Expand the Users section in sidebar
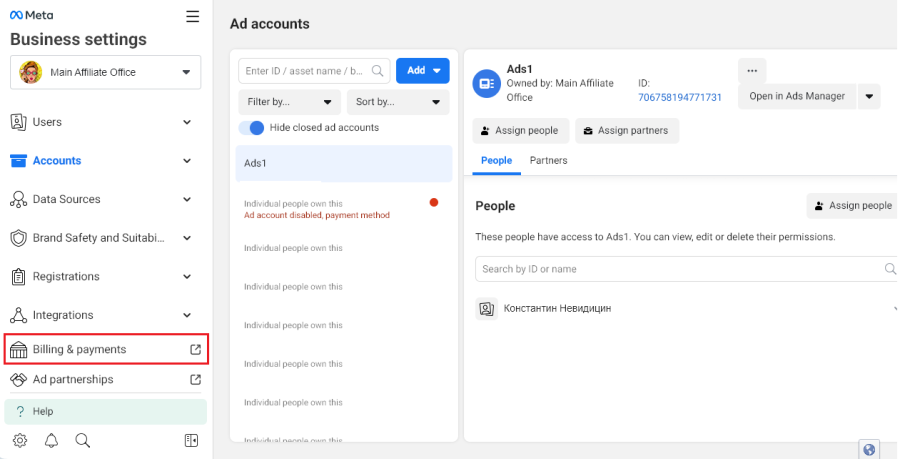Screen dimensions: 900x459 (x=100, y=122)
